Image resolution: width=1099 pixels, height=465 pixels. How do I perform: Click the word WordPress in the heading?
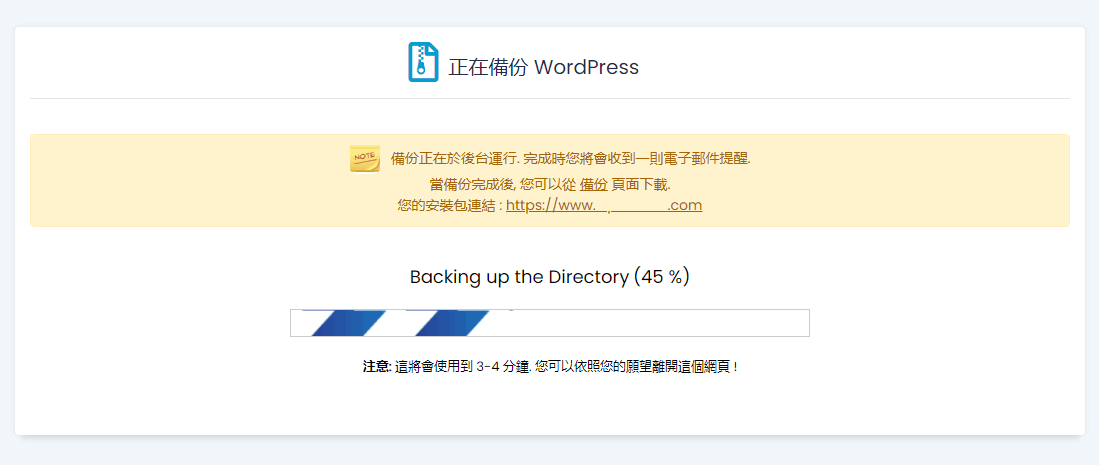point(586,68)
